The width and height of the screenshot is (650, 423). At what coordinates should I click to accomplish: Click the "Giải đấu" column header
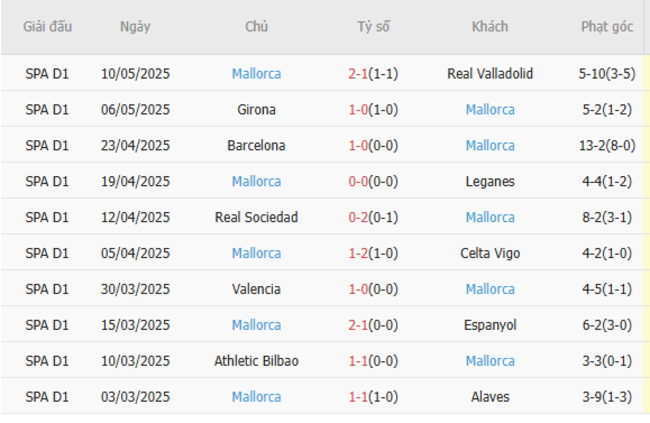[48, 27]
